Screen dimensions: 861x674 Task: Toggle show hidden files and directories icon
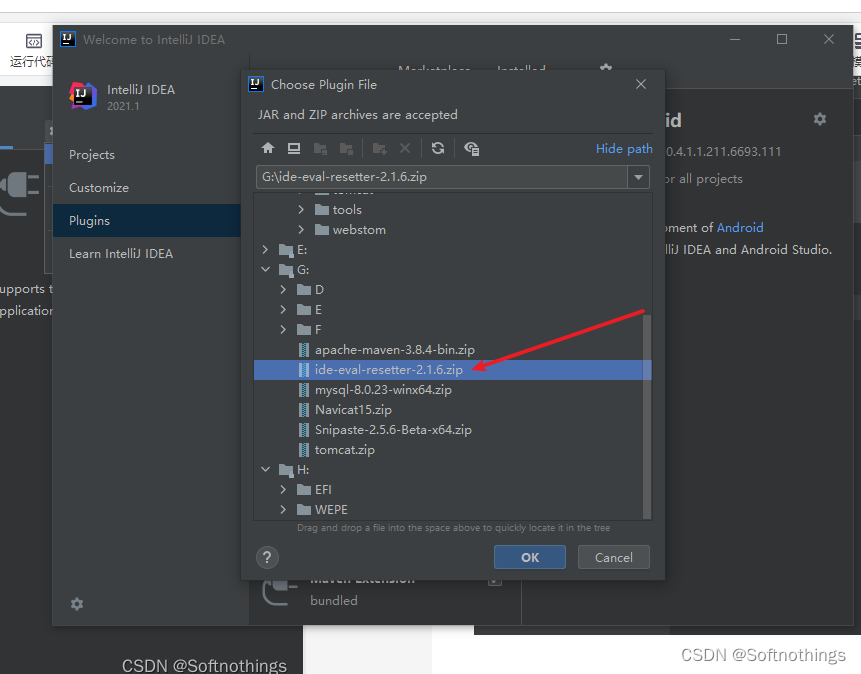(x=472, y=148)
